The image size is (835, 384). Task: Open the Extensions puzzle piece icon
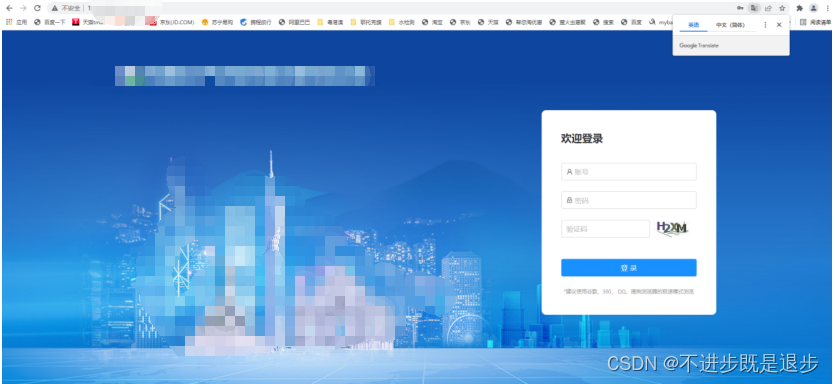tap(799, 8)
